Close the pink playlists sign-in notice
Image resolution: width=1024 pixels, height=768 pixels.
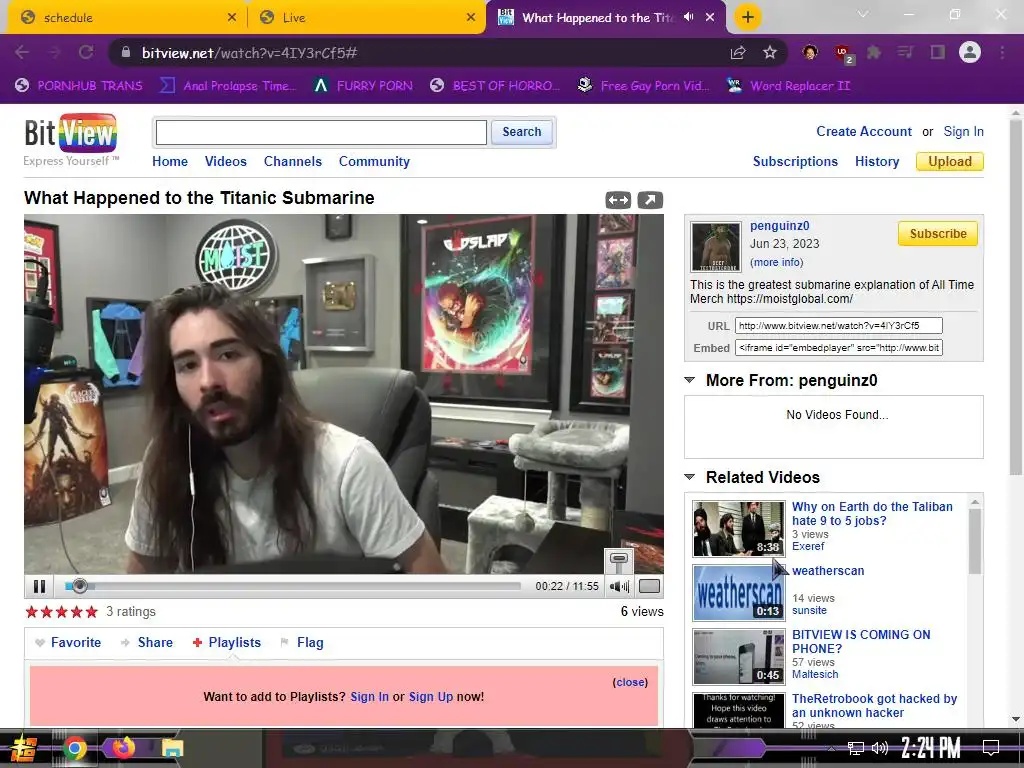[630, 682]
